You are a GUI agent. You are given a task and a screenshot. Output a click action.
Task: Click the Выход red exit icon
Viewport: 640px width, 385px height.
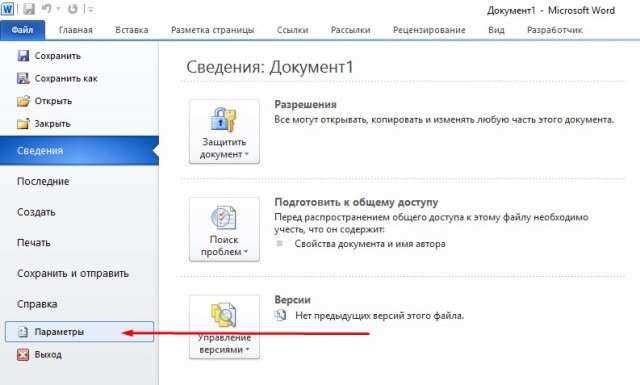[23, 354]
